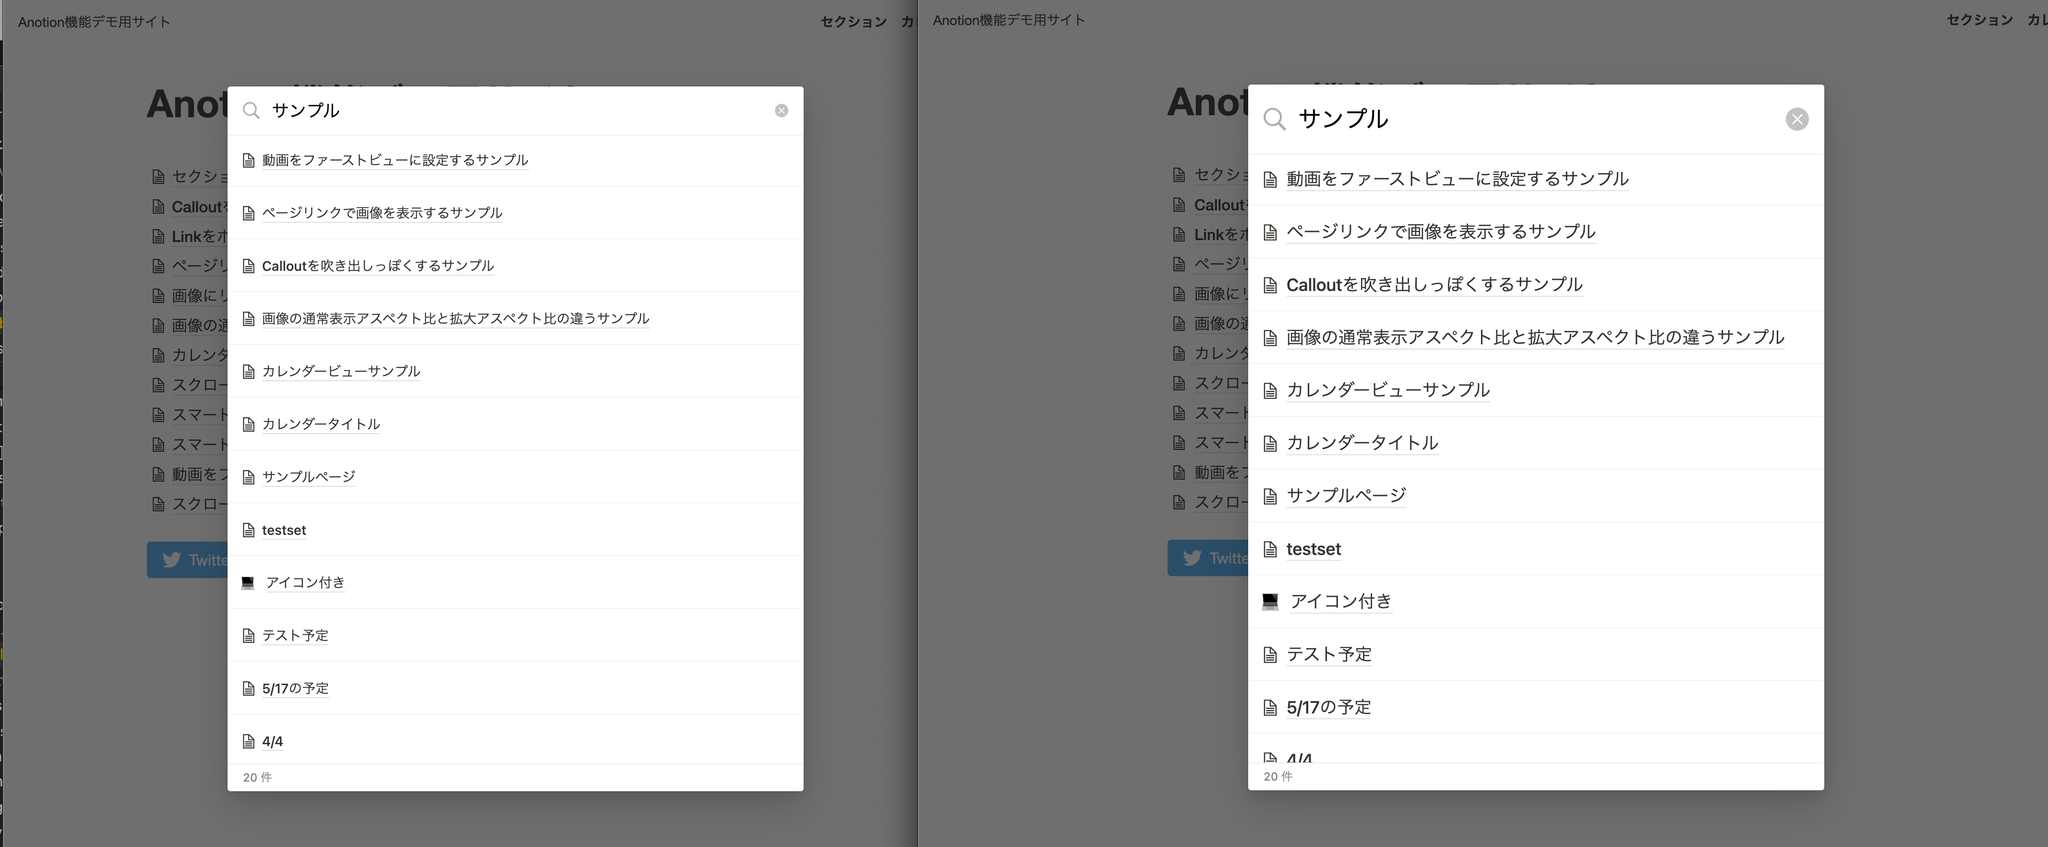
Task: Click the page icon beside Calloutを吹き出し in the right results
Action: pos(1270,286)
